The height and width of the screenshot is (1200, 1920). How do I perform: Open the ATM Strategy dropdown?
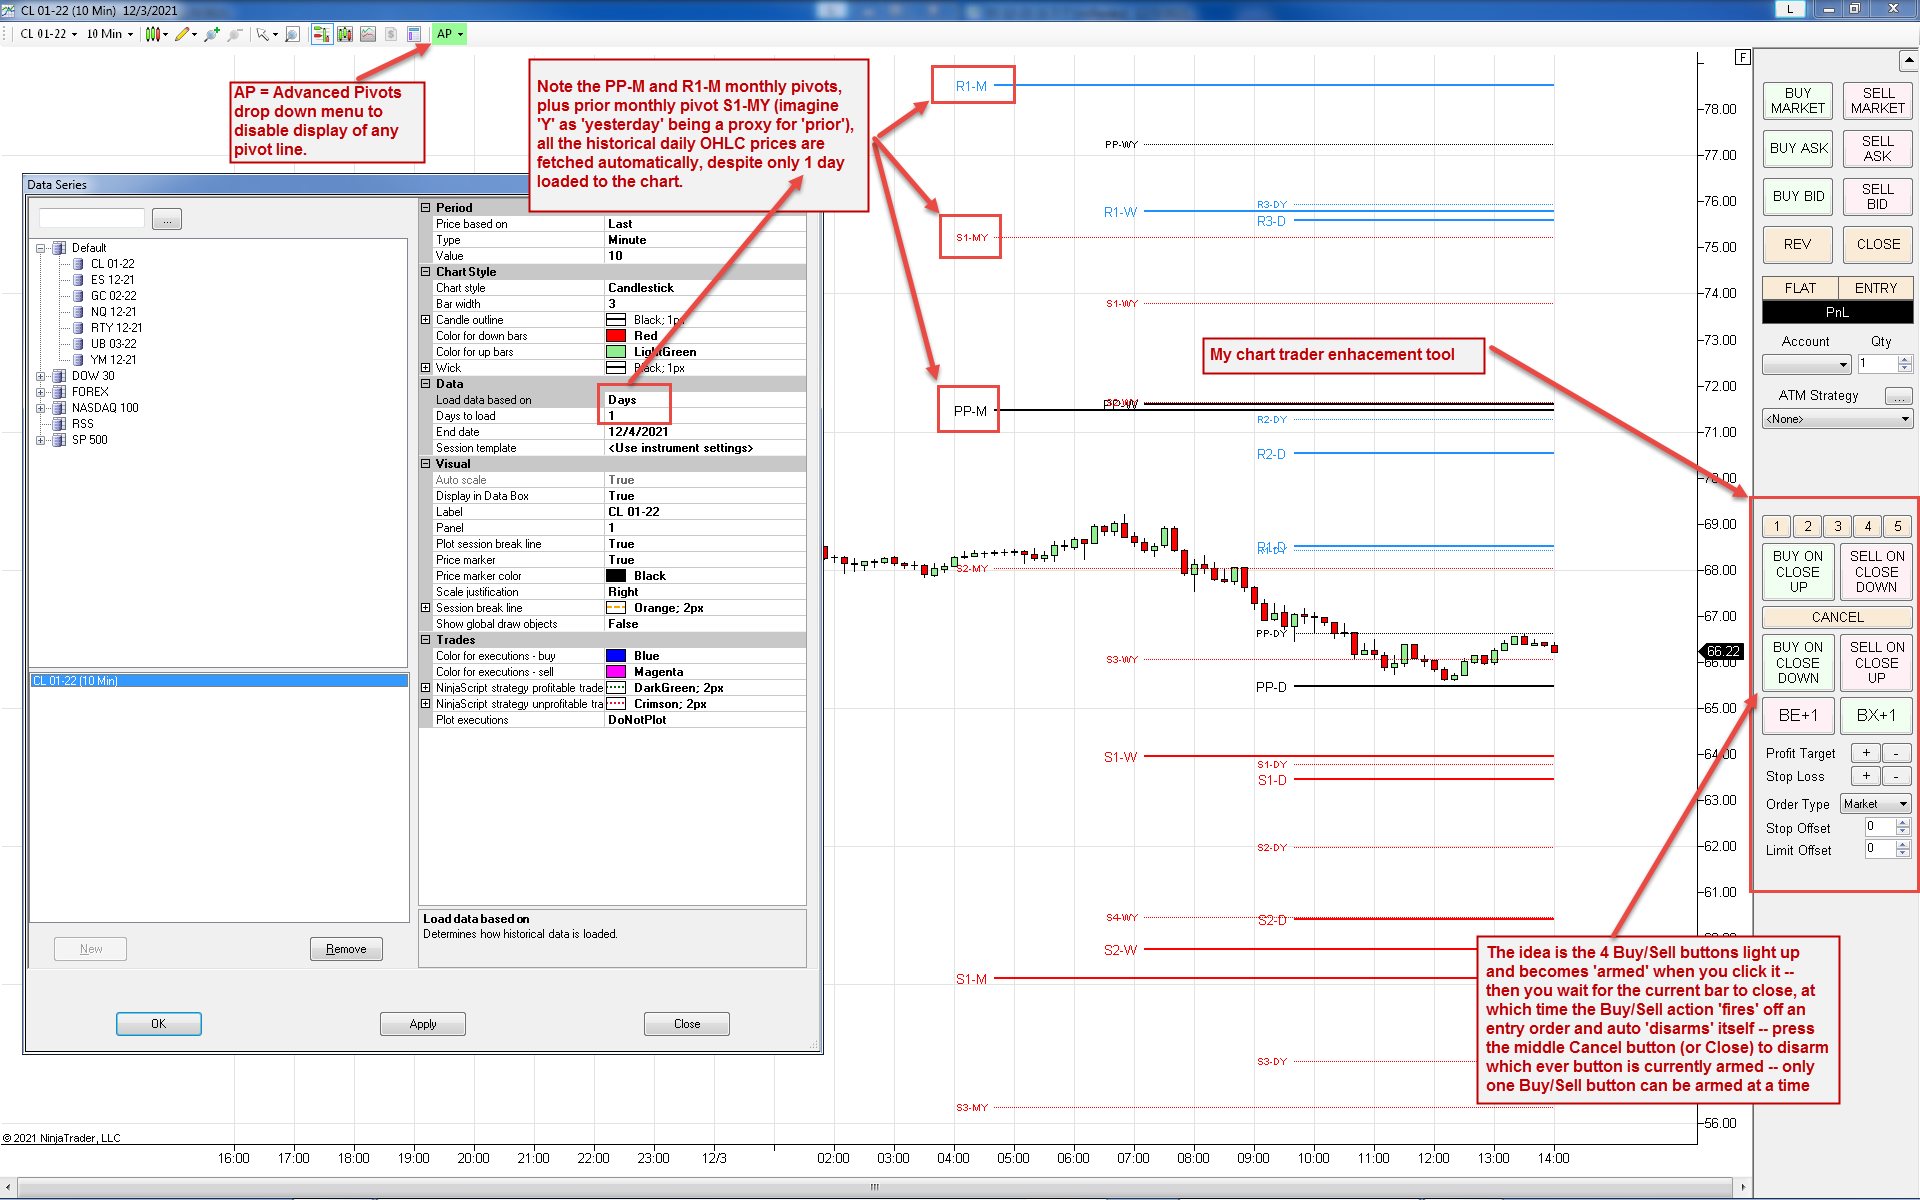1837,419
